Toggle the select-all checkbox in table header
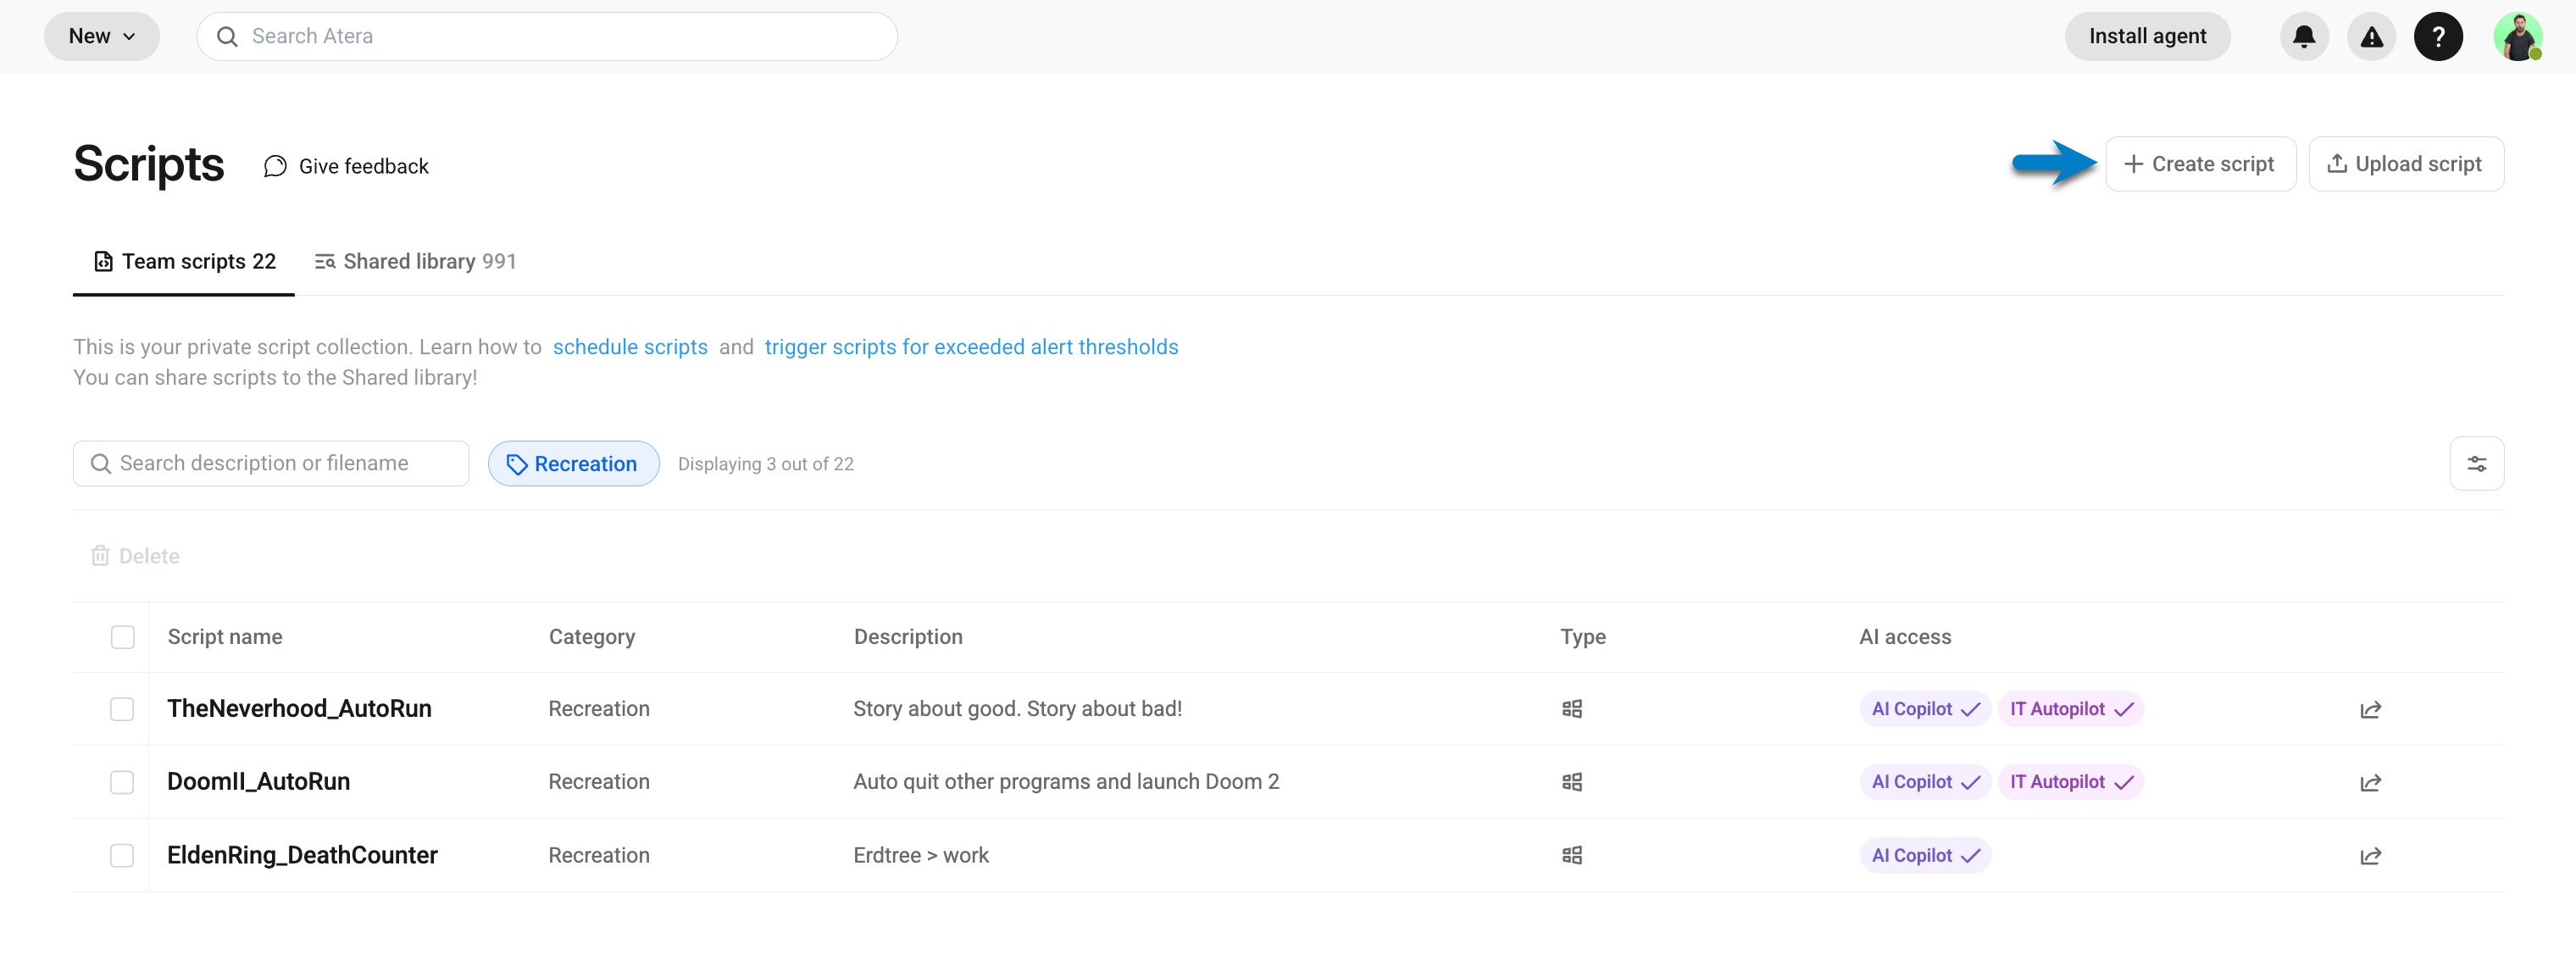 tap(122, 637)
